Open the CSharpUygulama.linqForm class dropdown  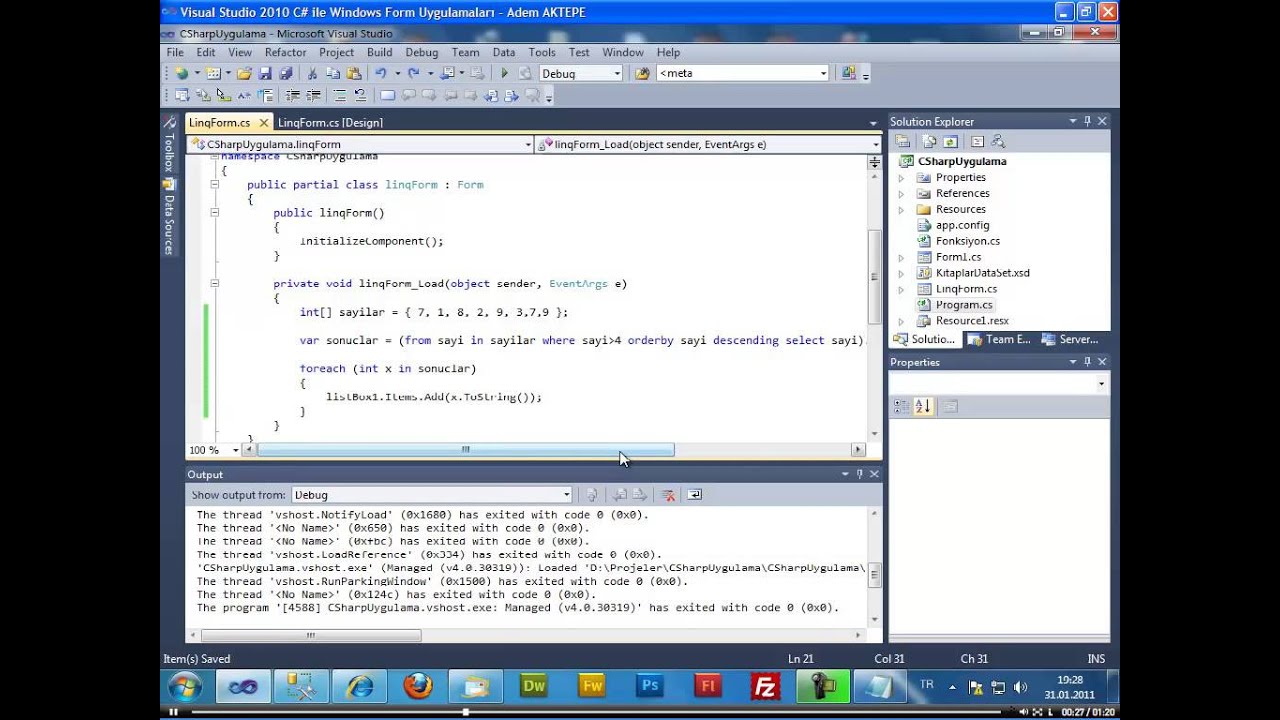pos(528,144)
